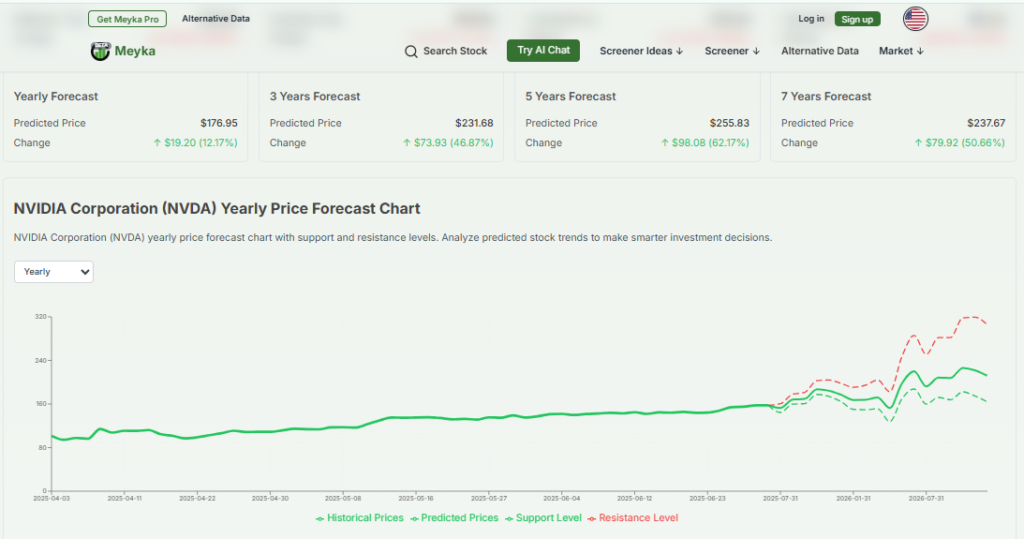Screen dimensions: 1024x539
Task: Select the 5 Years Forecast card title
Action: coord(571,97)
